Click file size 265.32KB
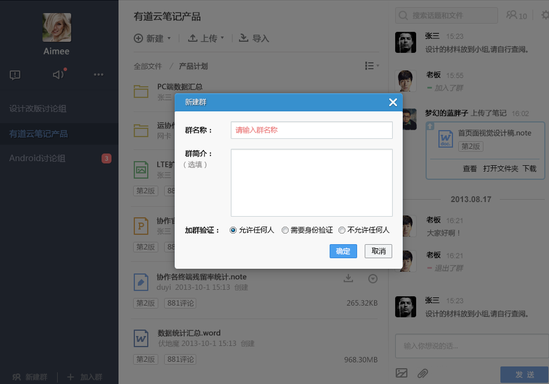Image resolution: width=549 pixels, height=384 pixels. click(362, 303)
